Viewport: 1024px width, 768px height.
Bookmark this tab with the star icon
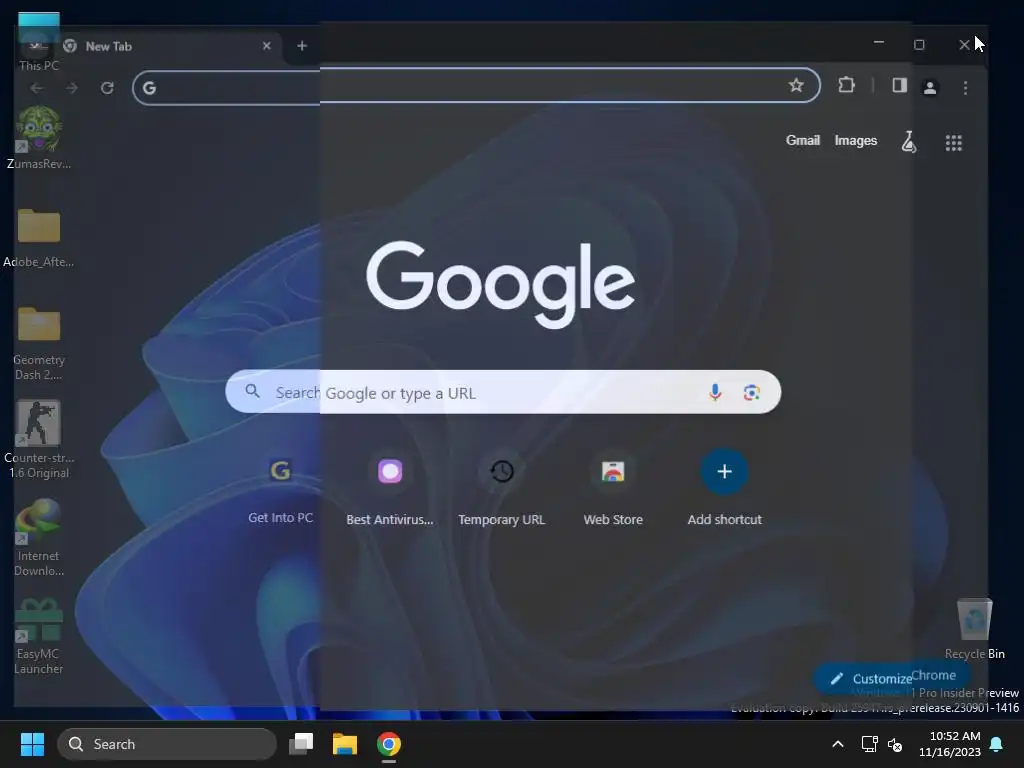click(795, 85)
